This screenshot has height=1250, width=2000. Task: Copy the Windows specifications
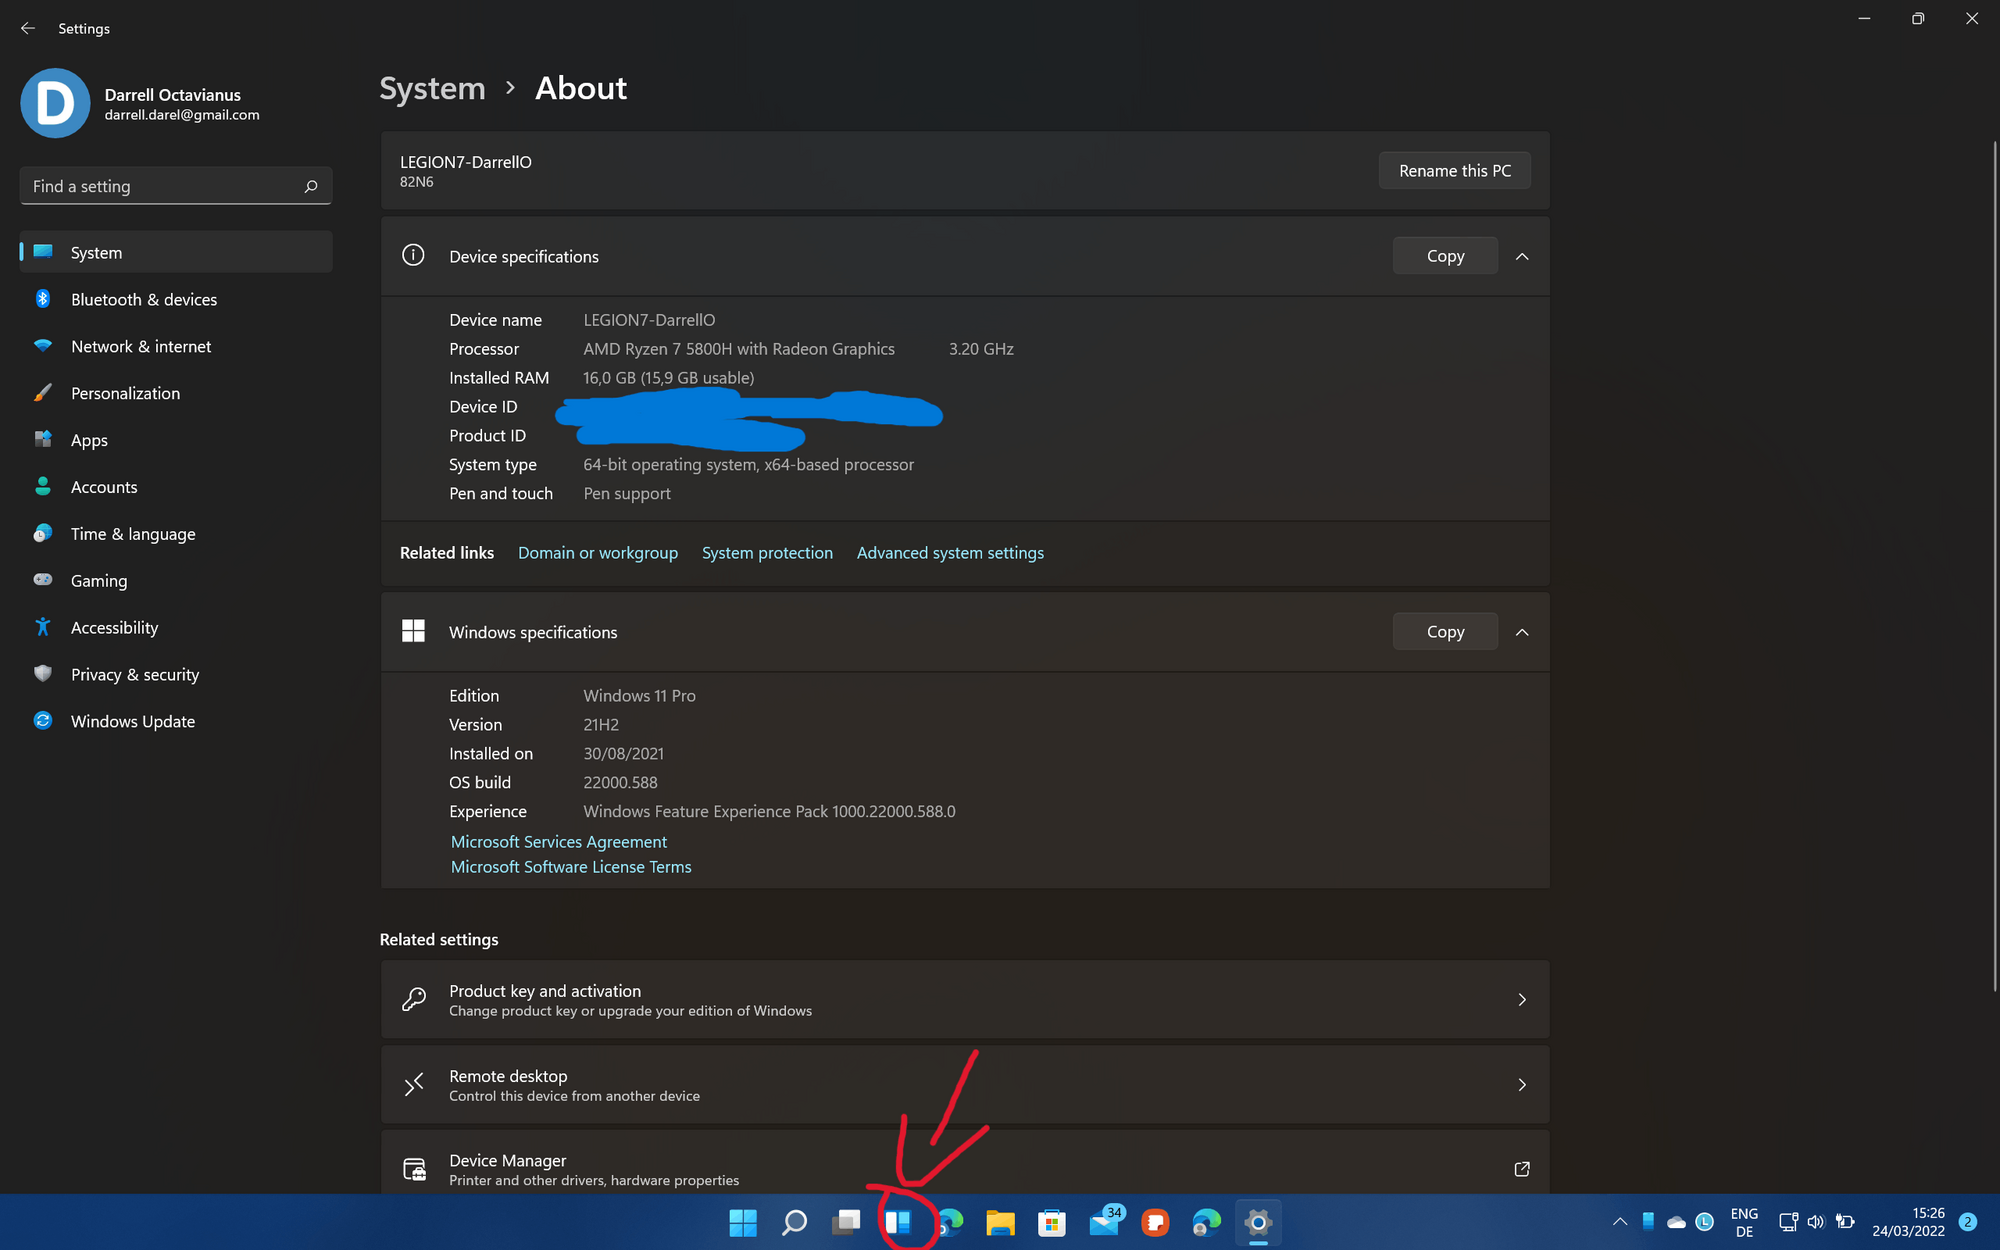click(1445, 632)
